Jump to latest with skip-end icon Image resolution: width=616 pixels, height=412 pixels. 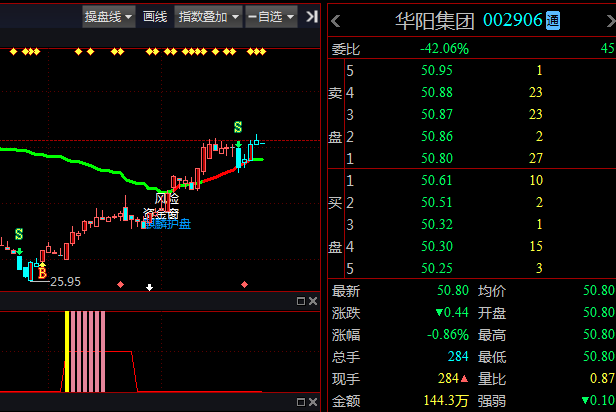[312, 16]
